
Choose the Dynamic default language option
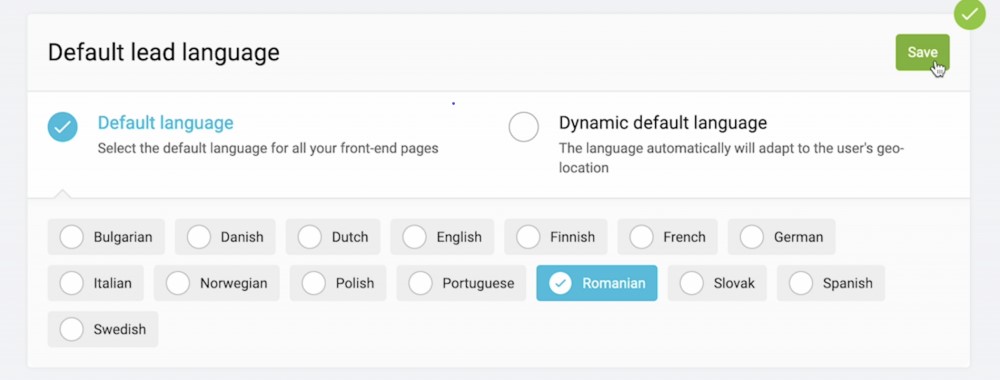[524, 127]
